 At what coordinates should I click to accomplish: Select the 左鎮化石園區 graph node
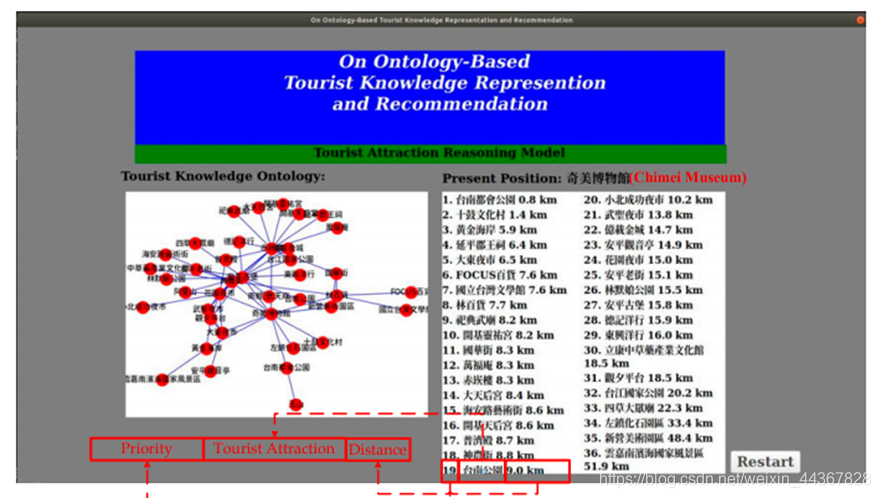[x=293, y=348]
